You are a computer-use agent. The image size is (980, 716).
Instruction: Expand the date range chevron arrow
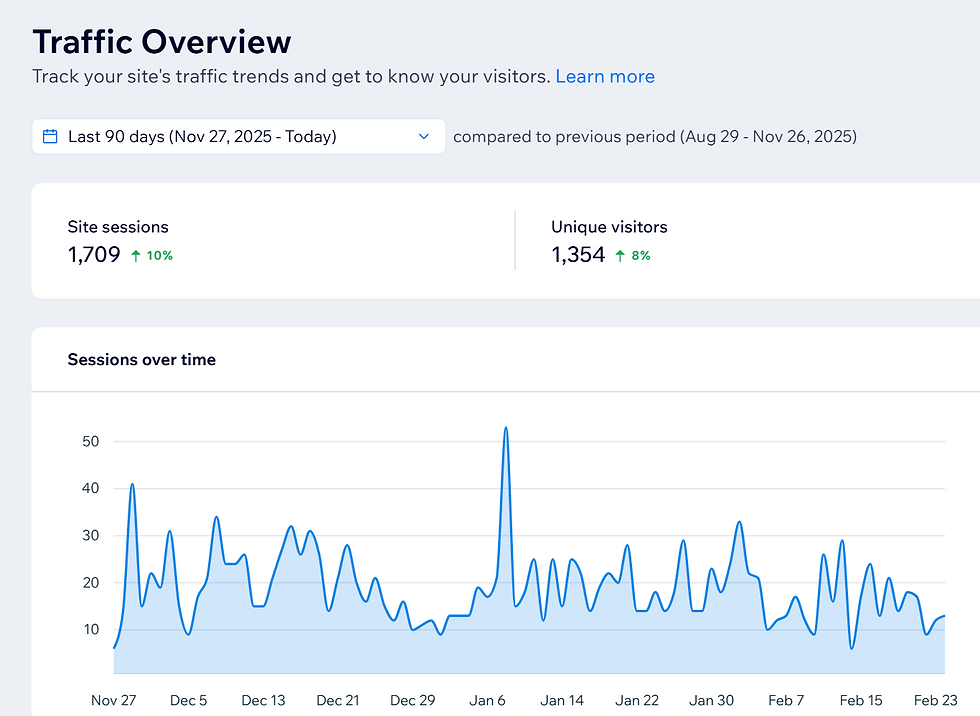coord(424,137)
